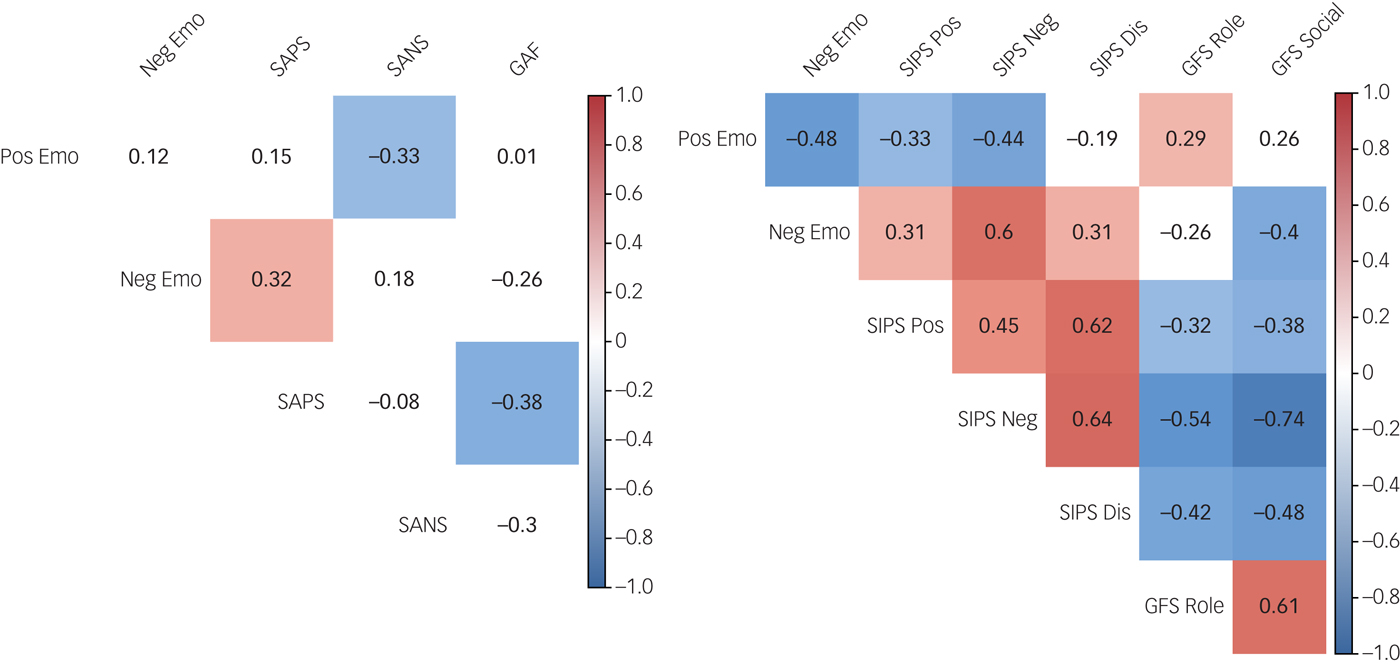Select the 0.6 cell in Neg Emo row
Screen dimensions: 1400x665
[x=998, y=233]
